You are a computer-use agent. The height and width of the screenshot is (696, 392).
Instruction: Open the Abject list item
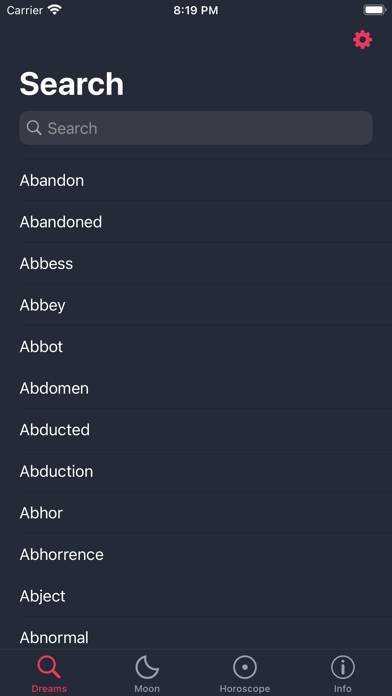coord(196,596)
